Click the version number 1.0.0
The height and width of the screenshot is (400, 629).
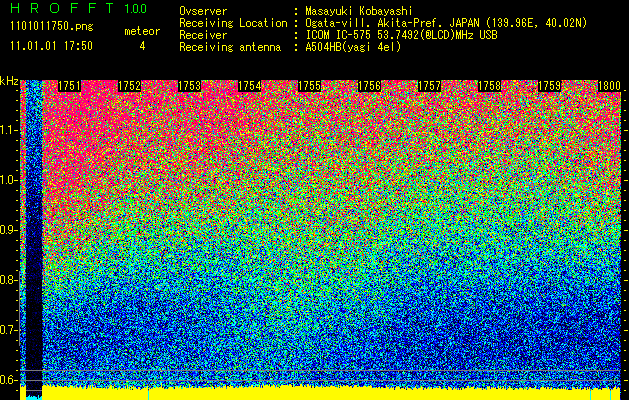click(x=135, y=9)
